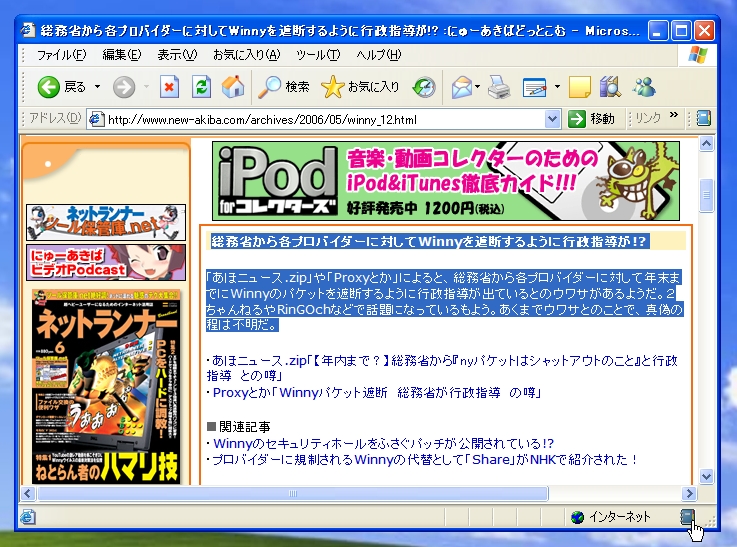Open プロバイダーに規制されるWinny Share link
737x547 pixels.
click(x=425, y=459)
